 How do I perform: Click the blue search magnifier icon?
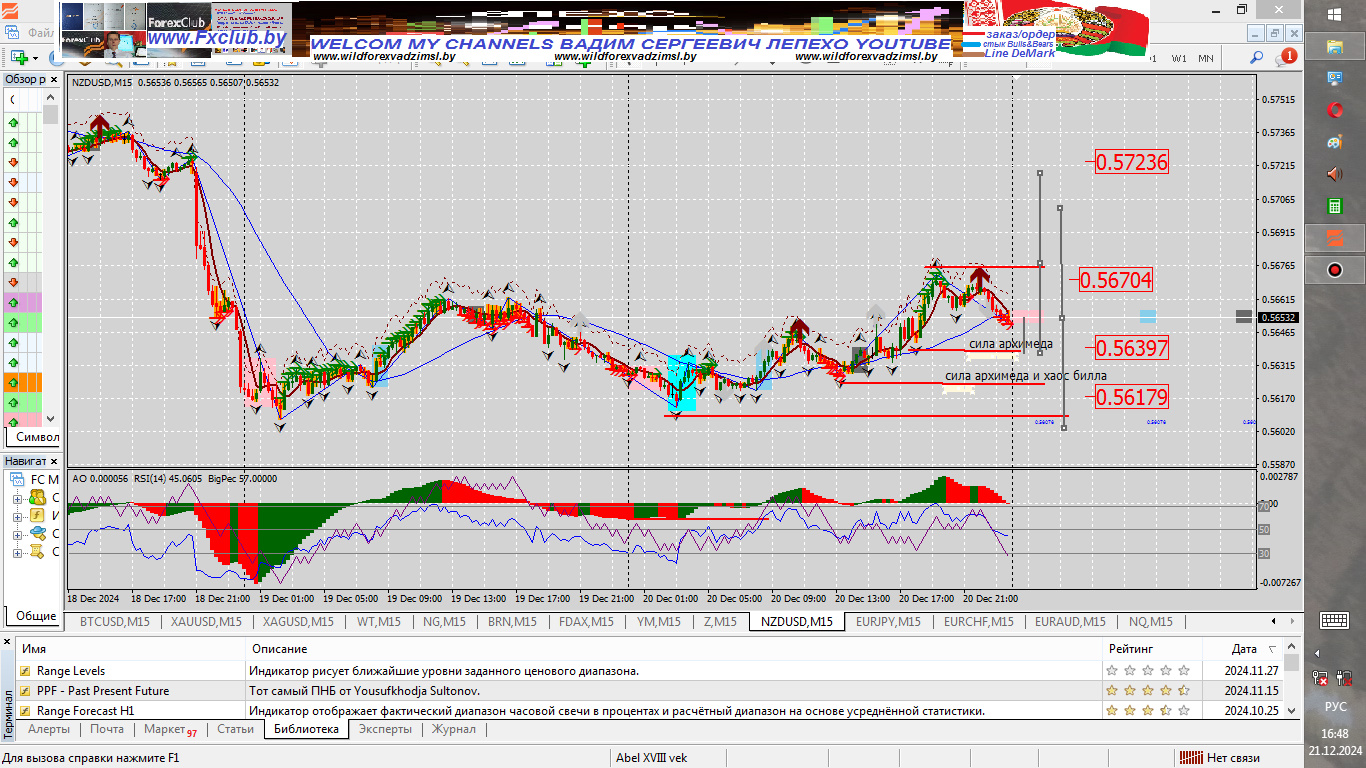coord(1256,58)
